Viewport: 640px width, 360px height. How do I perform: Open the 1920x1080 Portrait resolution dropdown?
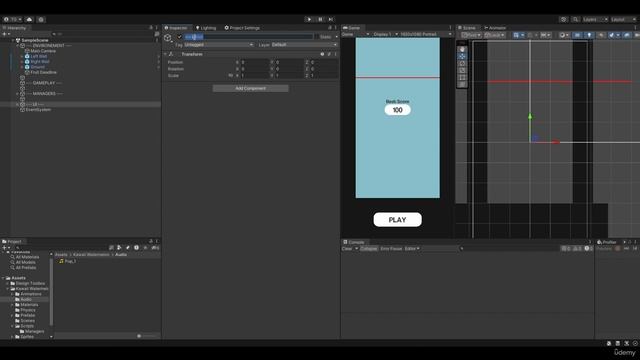pos(426,34)
